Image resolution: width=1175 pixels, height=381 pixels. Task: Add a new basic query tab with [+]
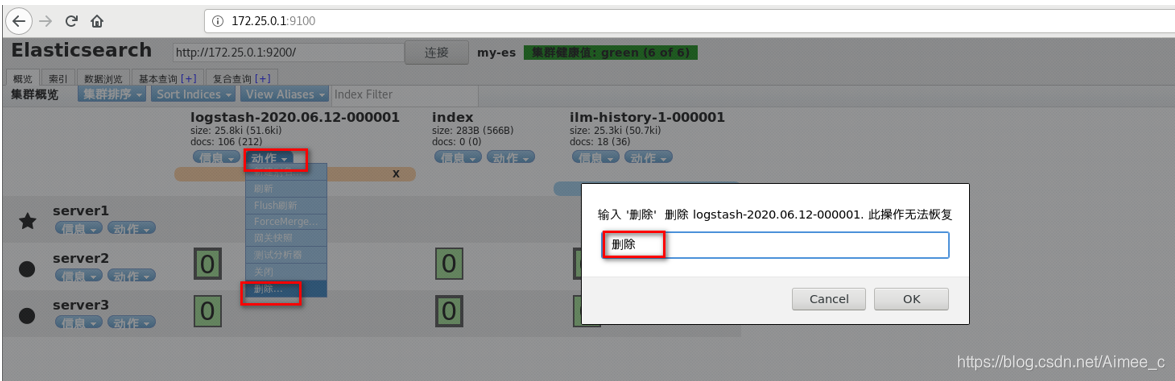pos(188,78)
